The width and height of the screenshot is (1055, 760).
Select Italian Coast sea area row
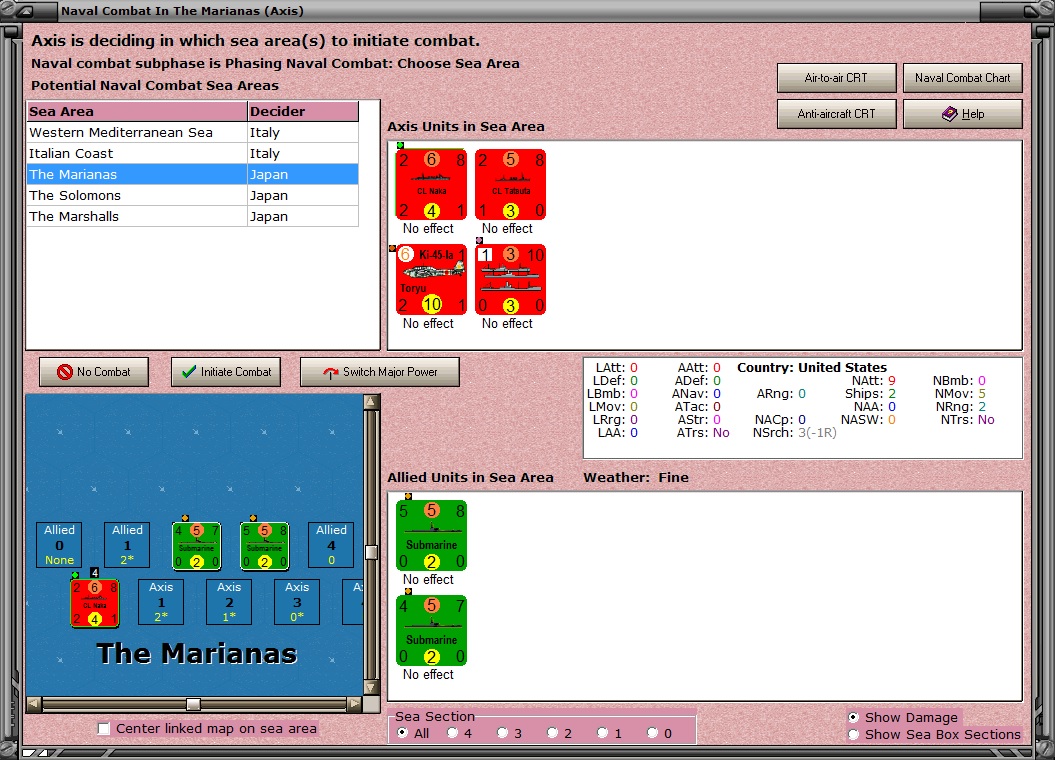[x=192, y=153]
